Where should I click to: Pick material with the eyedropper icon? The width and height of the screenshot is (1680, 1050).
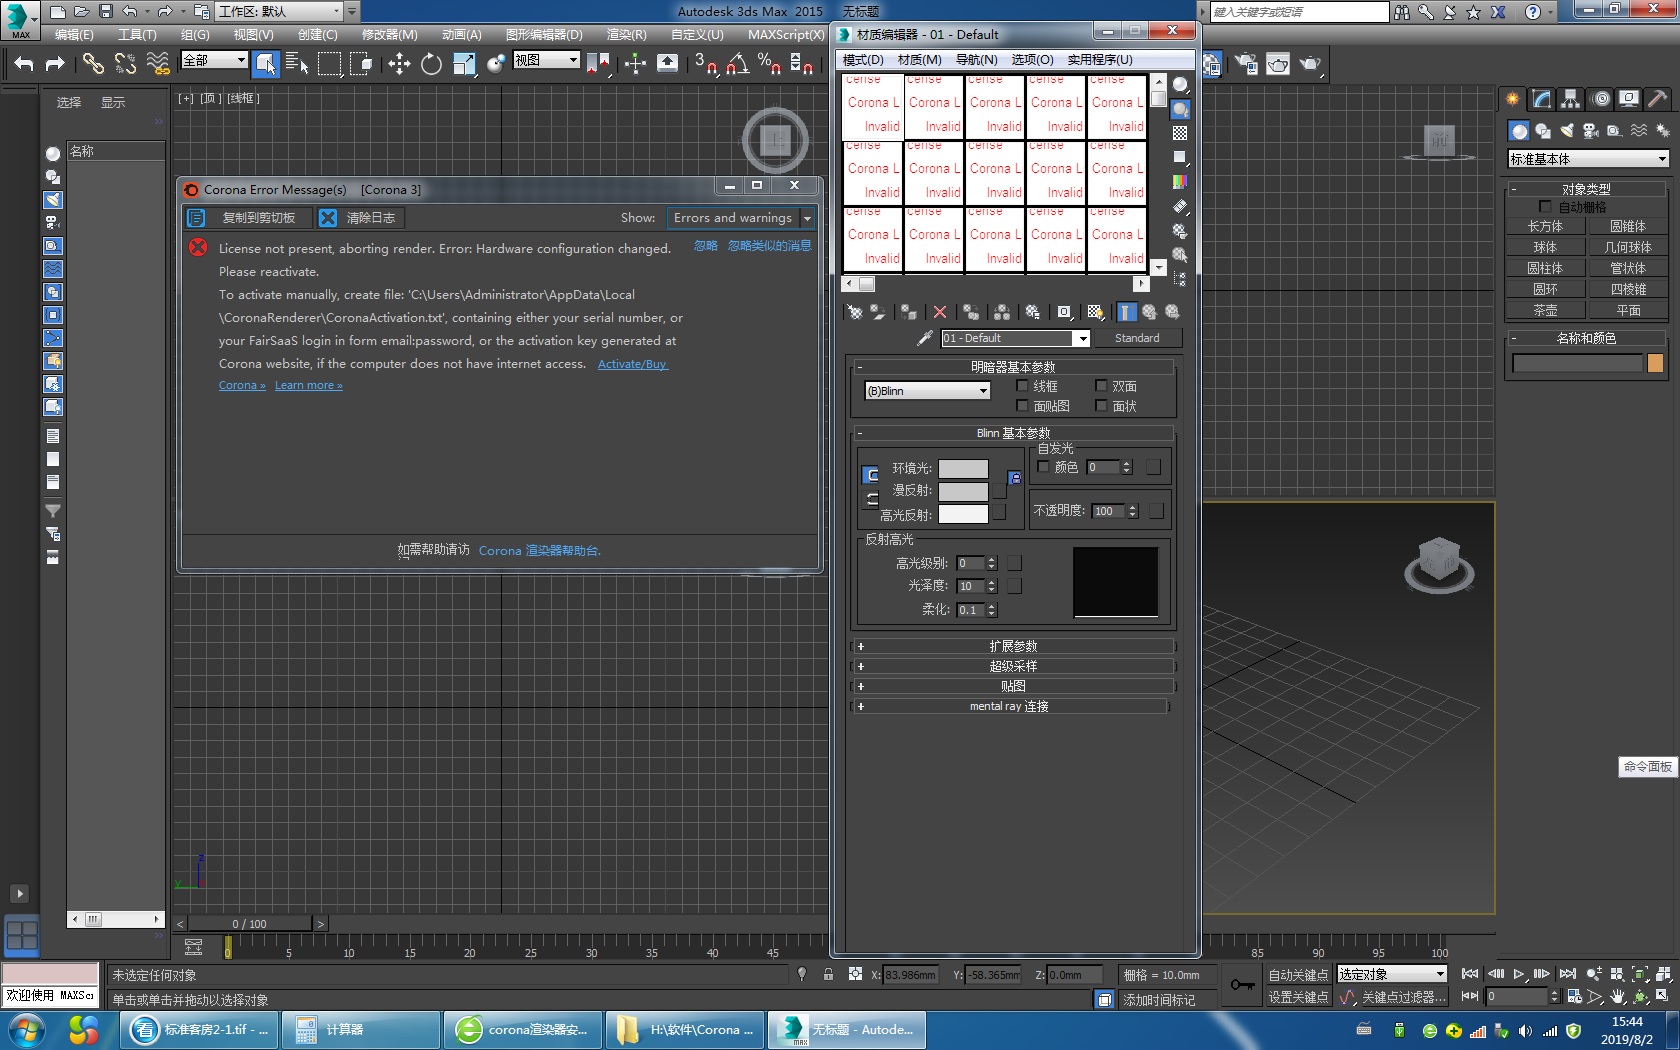pos(925,338)
